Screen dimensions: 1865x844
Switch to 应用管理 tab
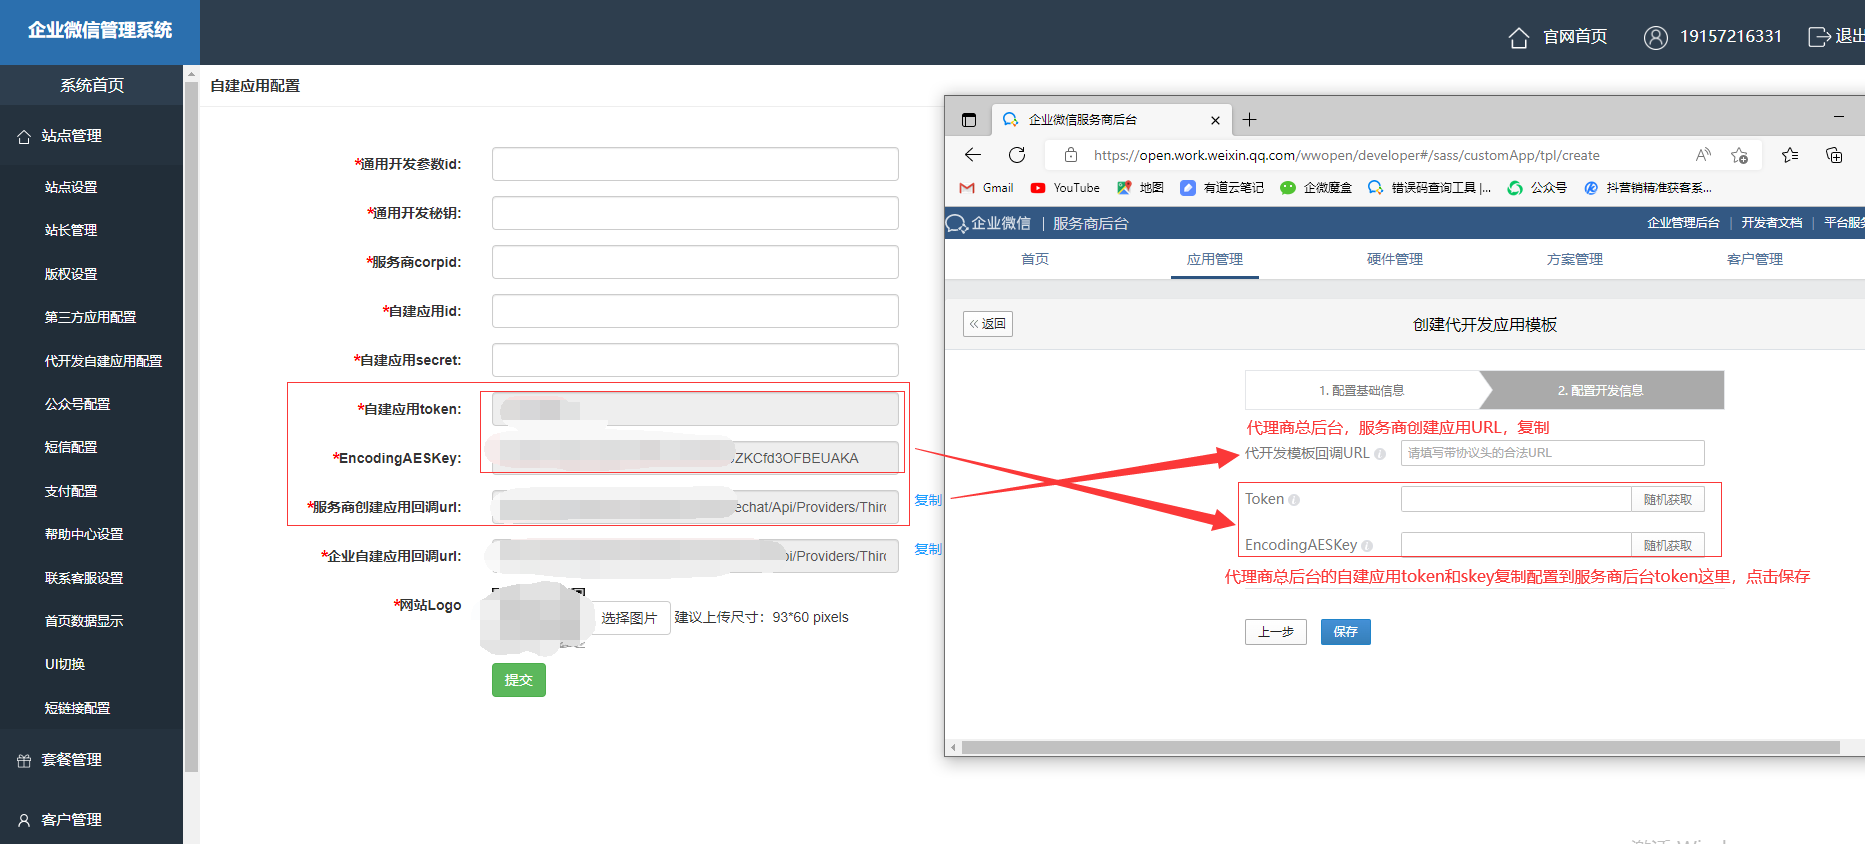point(1215,260)
